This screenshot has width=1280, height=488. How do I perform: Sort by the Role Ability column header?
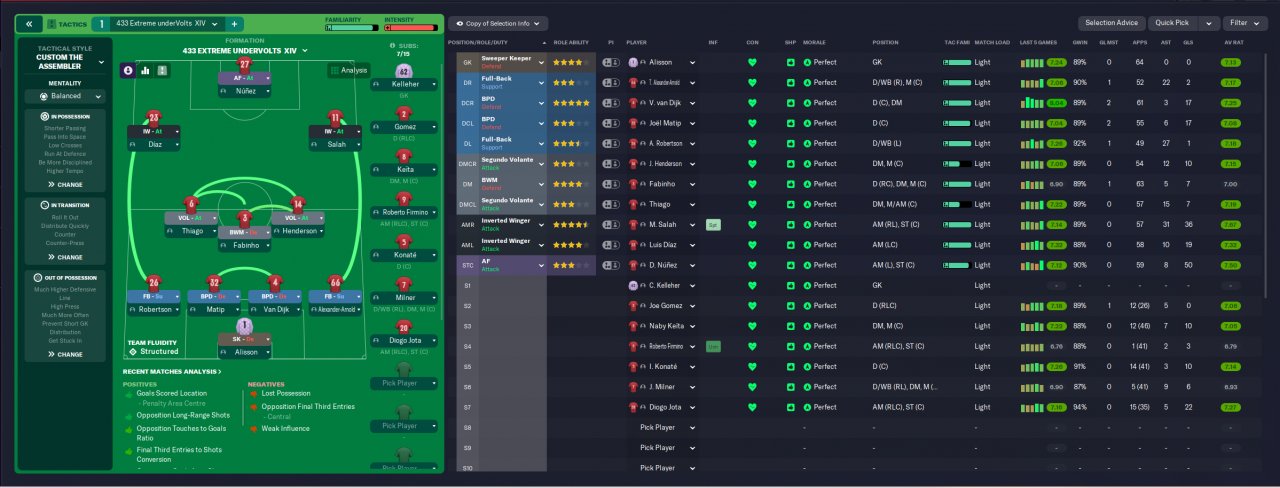click(x=573, y=43)
